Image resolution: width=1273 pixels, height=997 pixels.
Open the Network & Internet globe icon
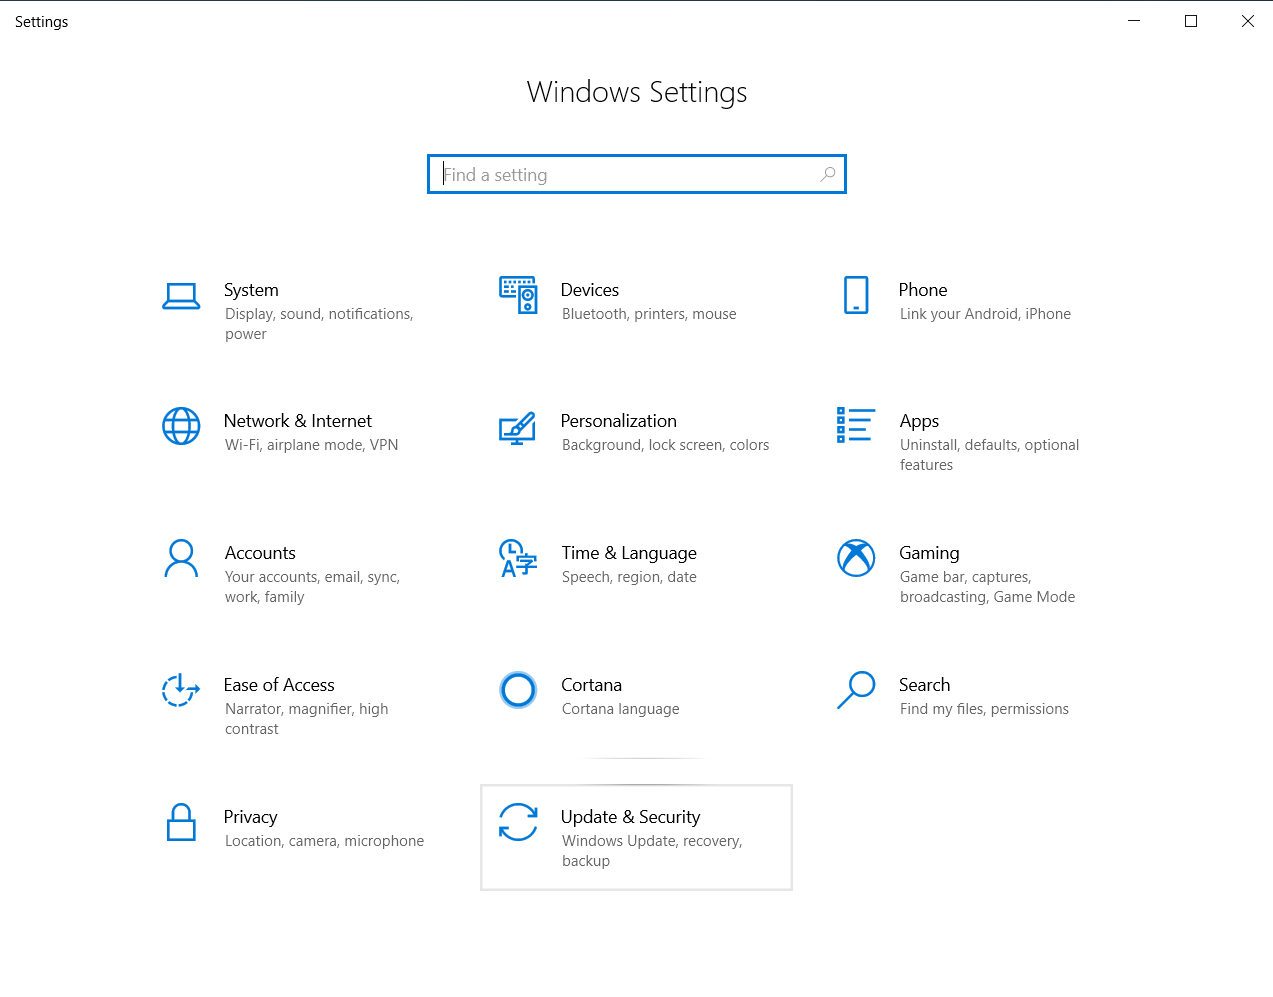coord(181,426)
